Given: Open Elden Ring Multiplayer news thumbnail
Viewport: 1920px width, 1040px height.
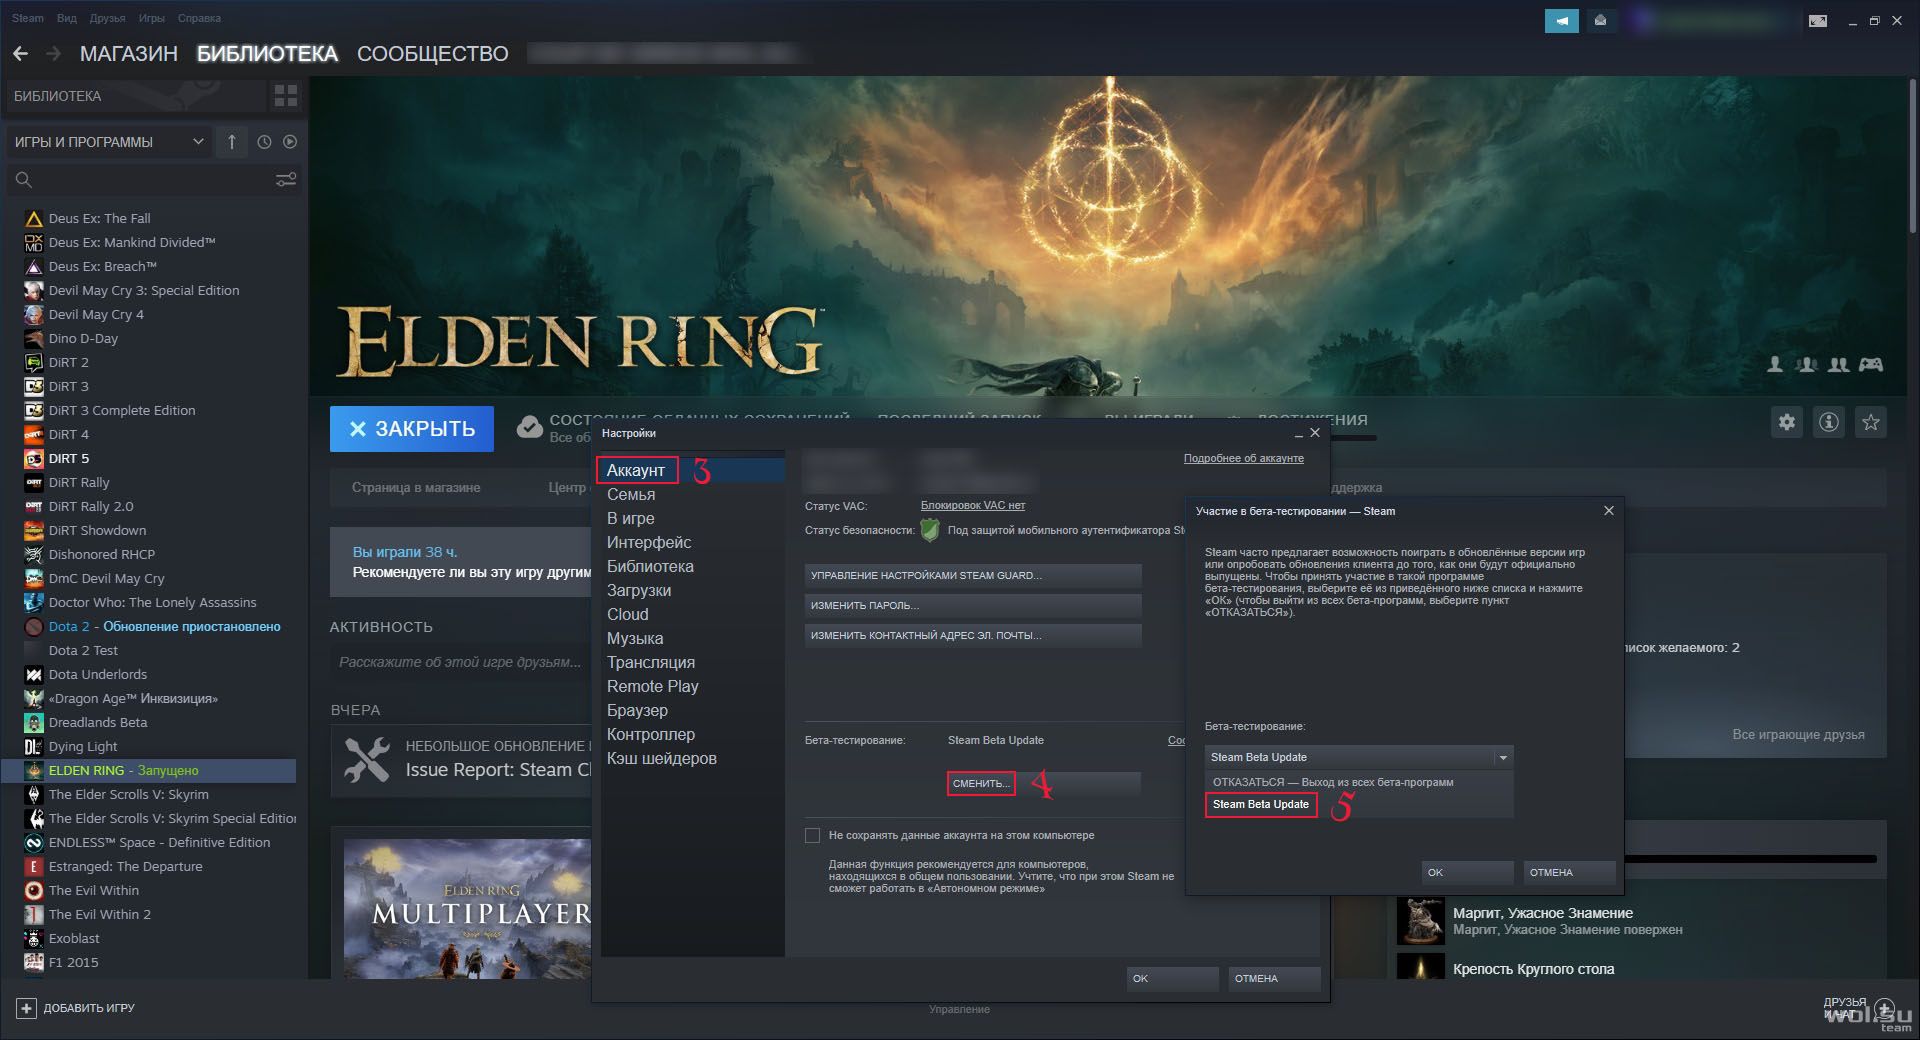Looking at the screenshot, I should pos(468,909).
